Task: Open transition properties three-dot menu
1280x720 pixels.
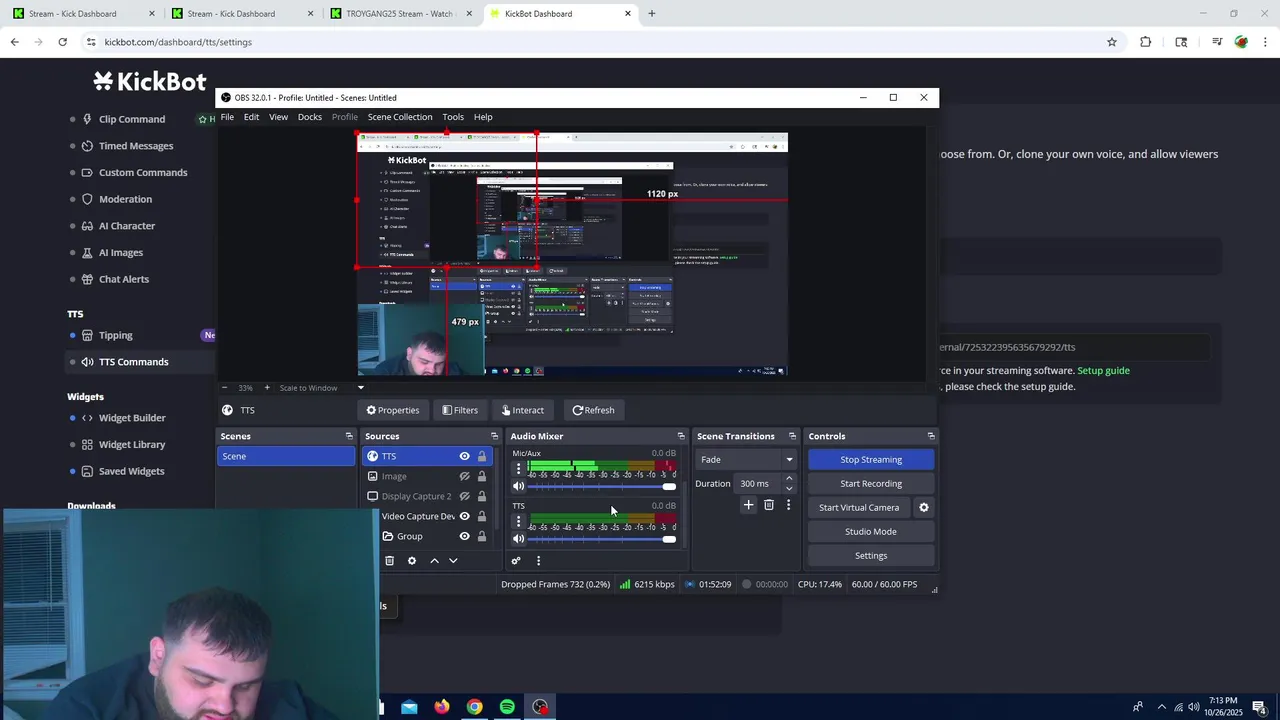Action: (788, 505)
